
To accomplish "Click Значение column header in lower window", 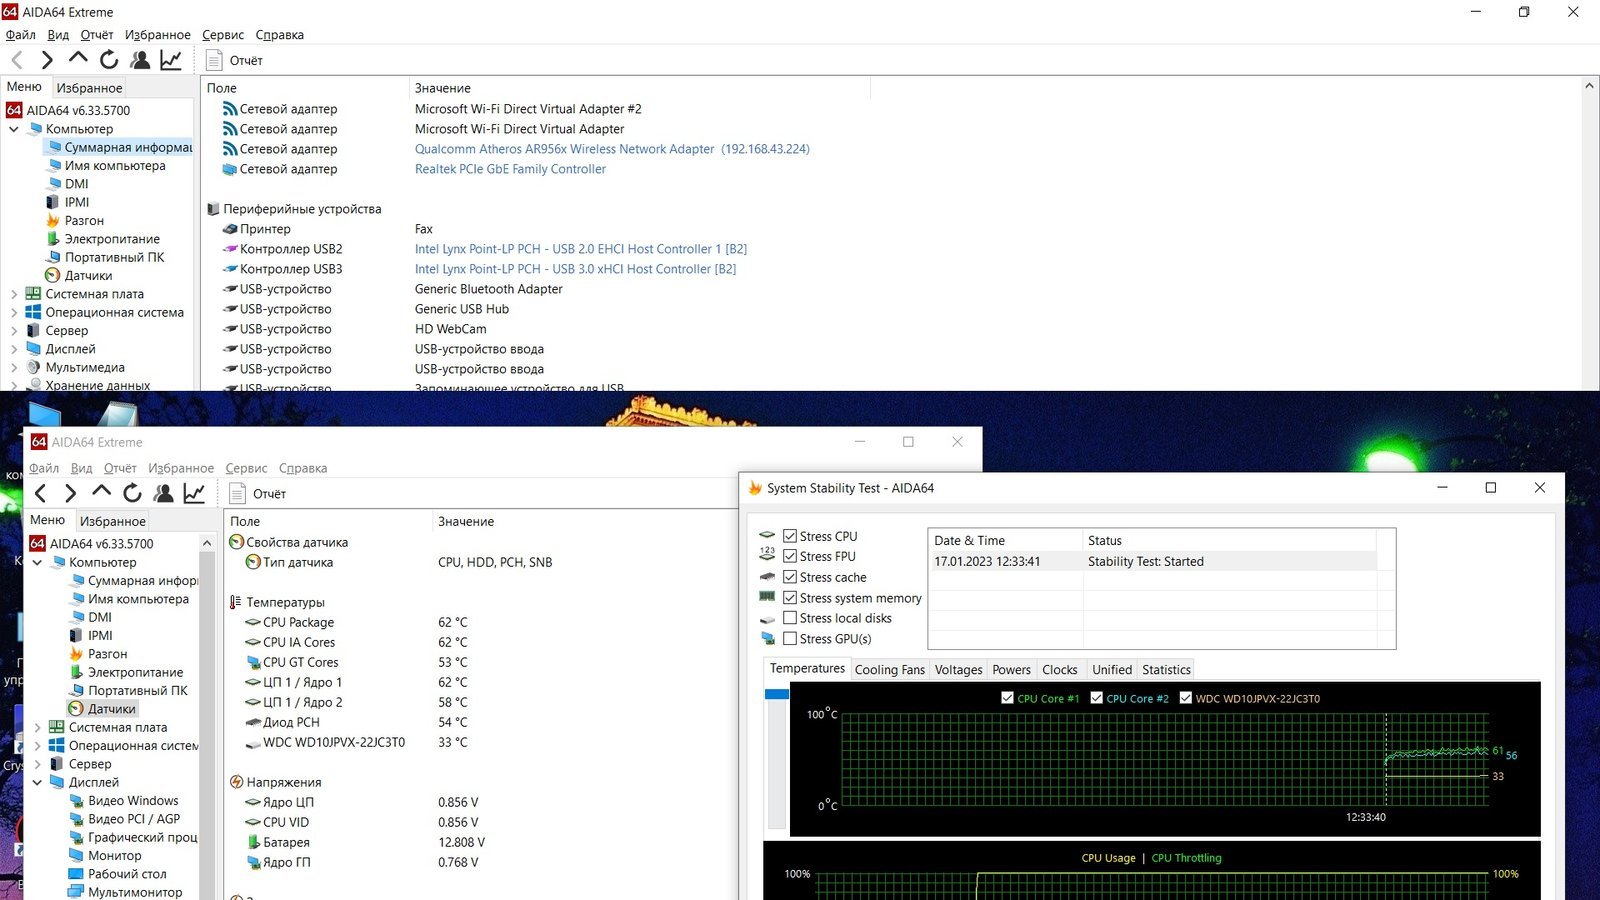I will point(466,521).
